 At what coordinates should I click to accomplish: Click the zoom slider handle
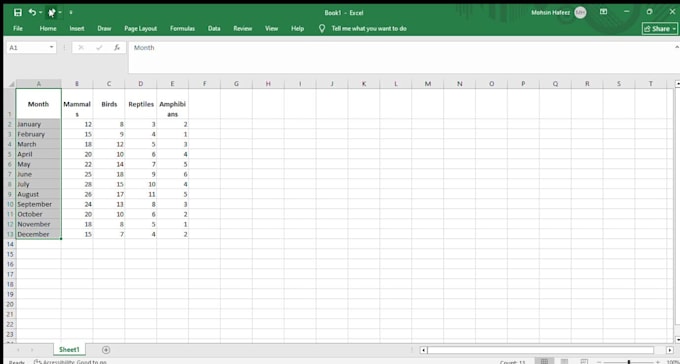(628, 362)
